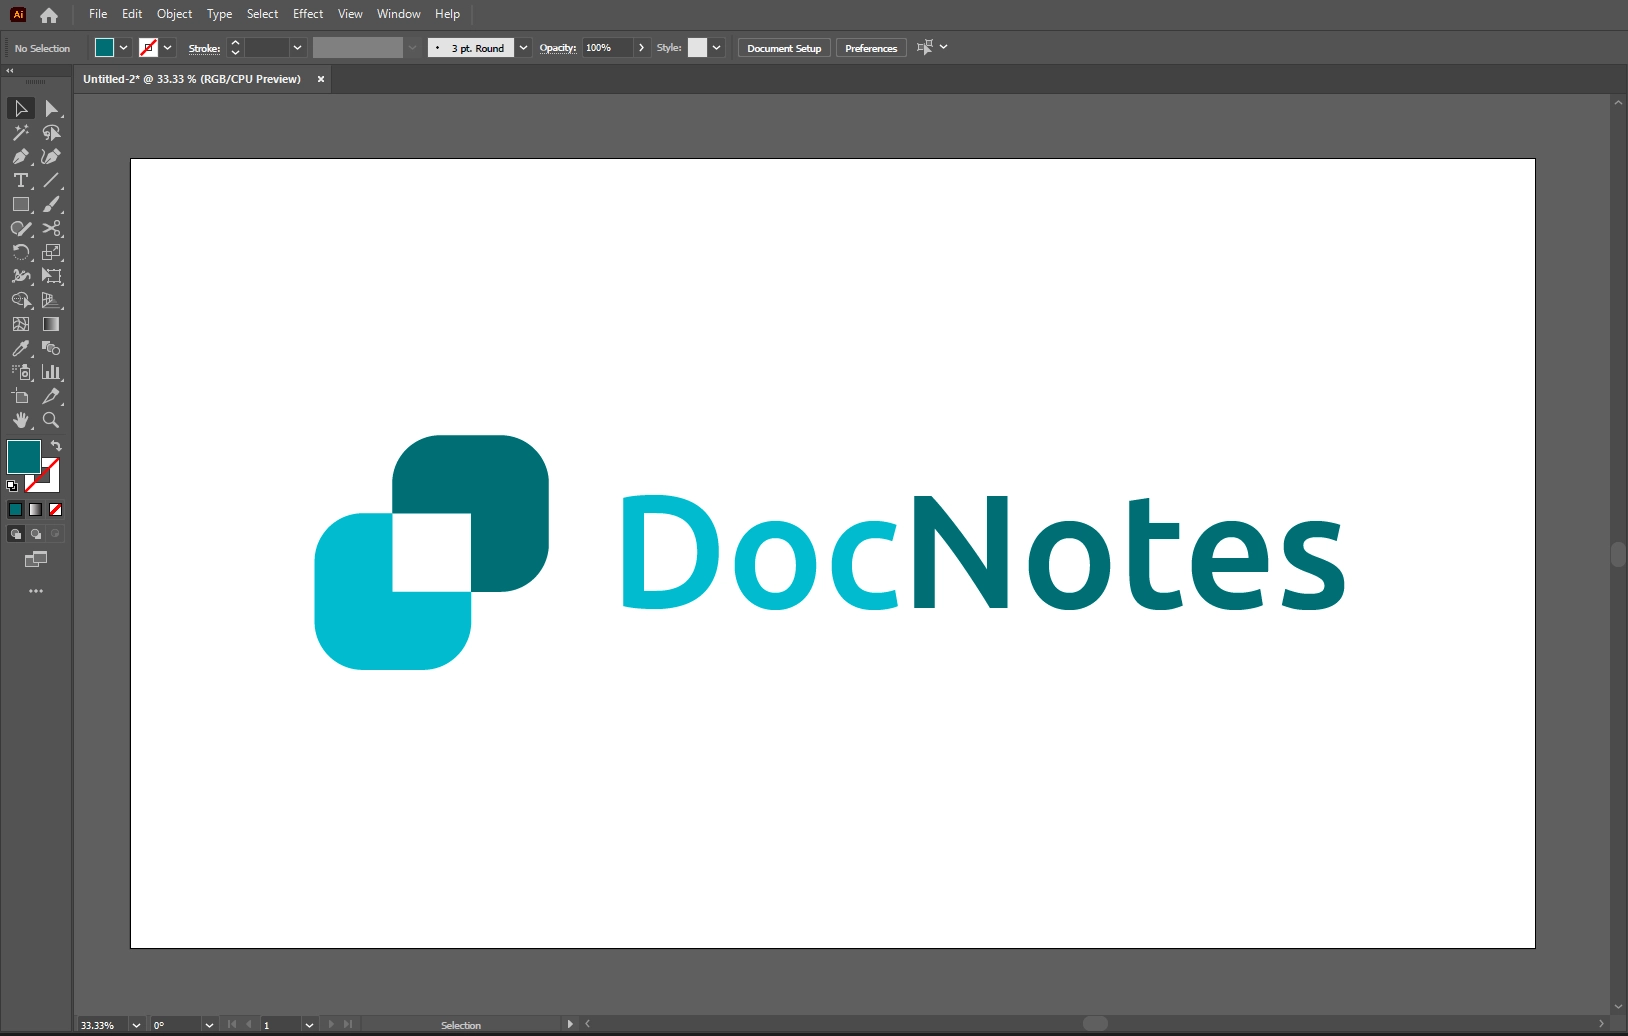Select the Type tool

pos(21,180)
